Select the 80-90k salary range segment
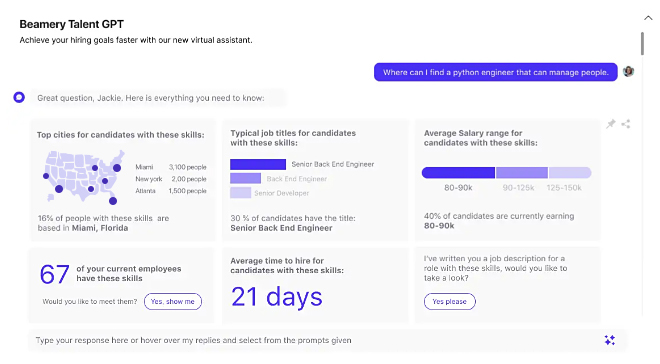This screenshot has width=660, height=364. [x=458, y=173]
